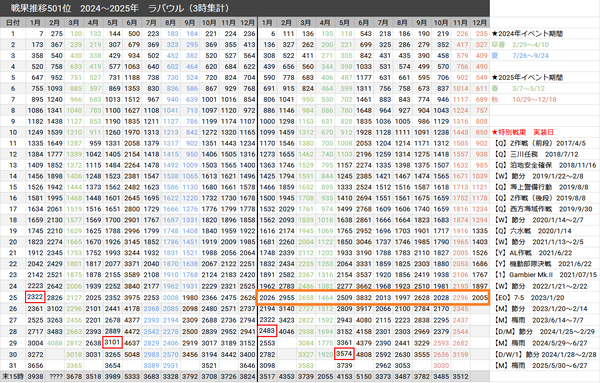Select the 【W】節分 2022/1/21~2/22 entry
The width and height of the screenshot is (600, 383).
pyautogui.click(x=539, y=286)
